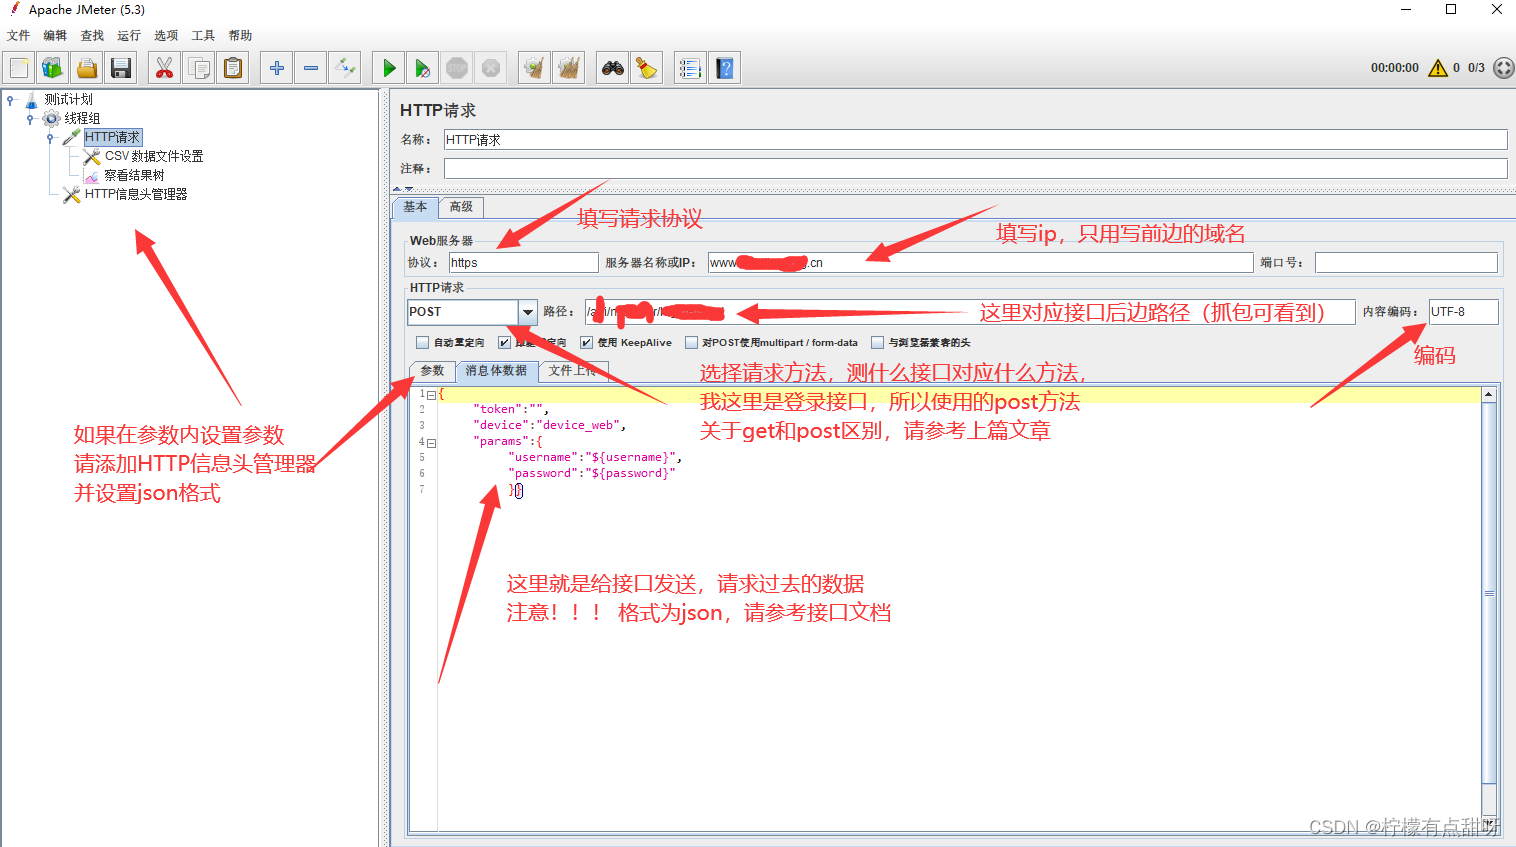Screen dimensions: 1516x847
Task: Expand all nodes with plus icon
Action: pos(276,68)
